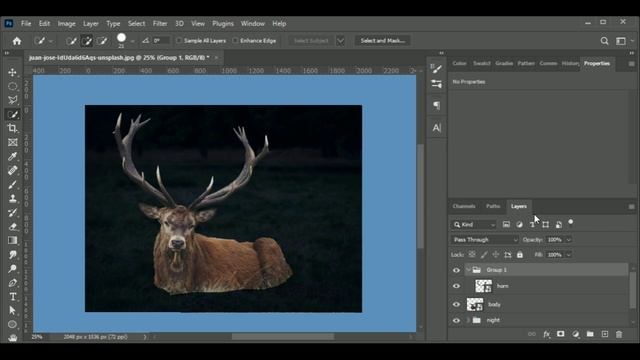Enable Sample All Layers checkbox
640x360 pixels.
[179, 41]
